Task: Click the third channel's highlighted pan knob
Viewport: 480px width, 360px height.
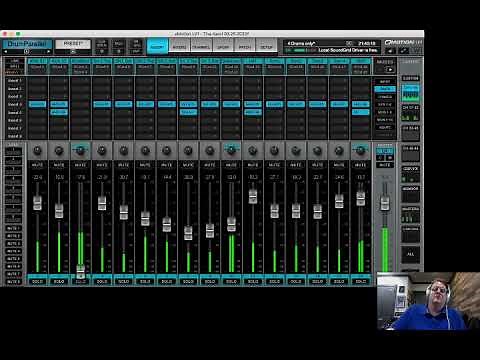Action: [80, 151]
